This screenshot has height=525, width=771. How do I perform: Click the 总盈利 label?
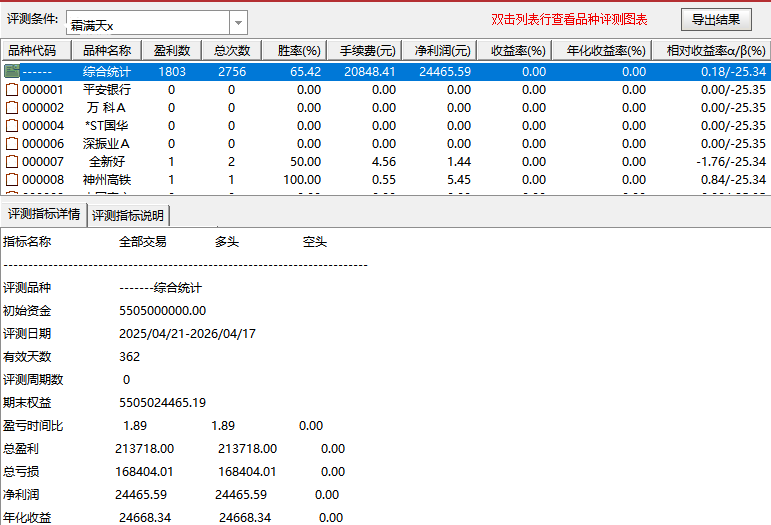[21, 449]
